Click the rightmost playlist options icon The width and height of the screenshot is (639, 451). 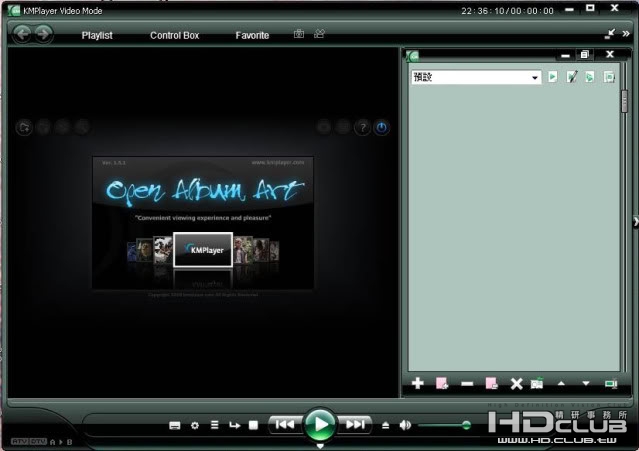(x=609, y=77)
